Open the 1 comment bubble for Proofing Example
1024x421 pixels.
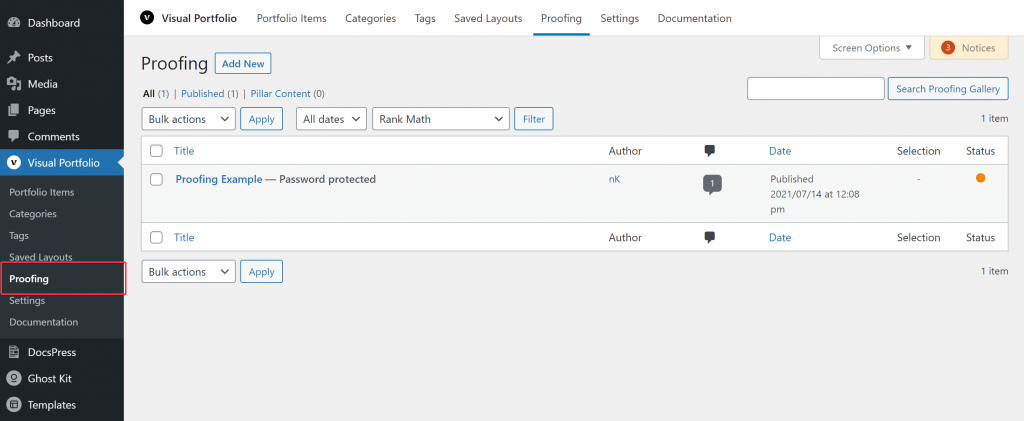[712, 185]
